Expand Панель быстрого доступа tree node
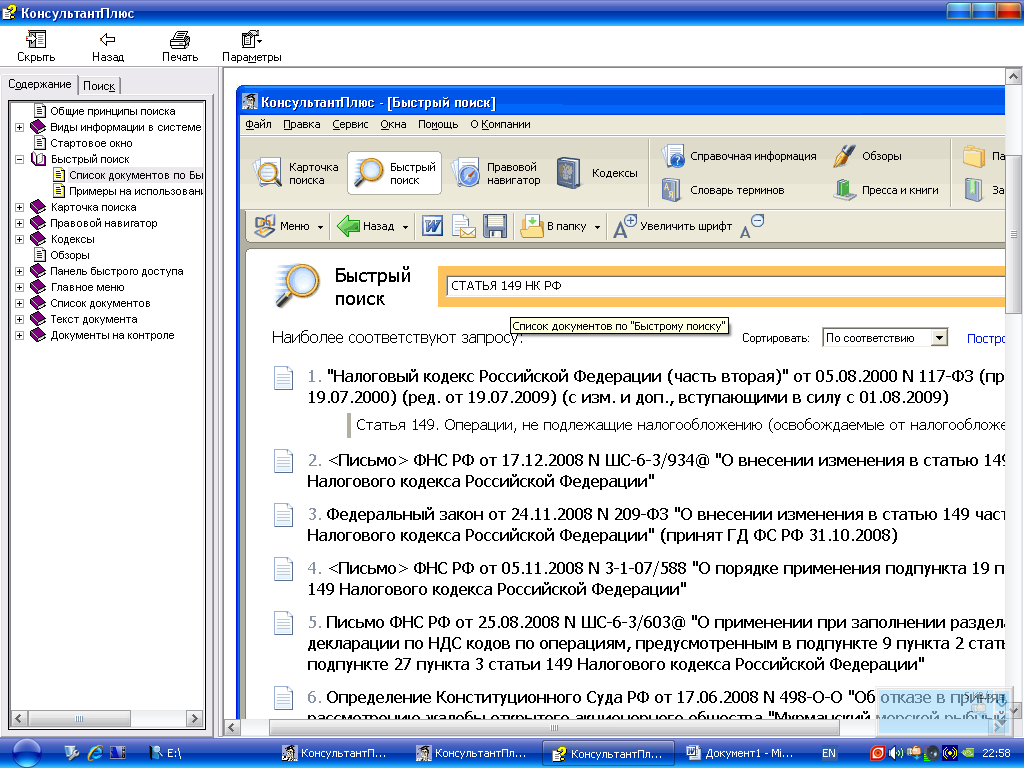Image resolution: width=1024 pixels, height=768 pixels. point(20,271)
